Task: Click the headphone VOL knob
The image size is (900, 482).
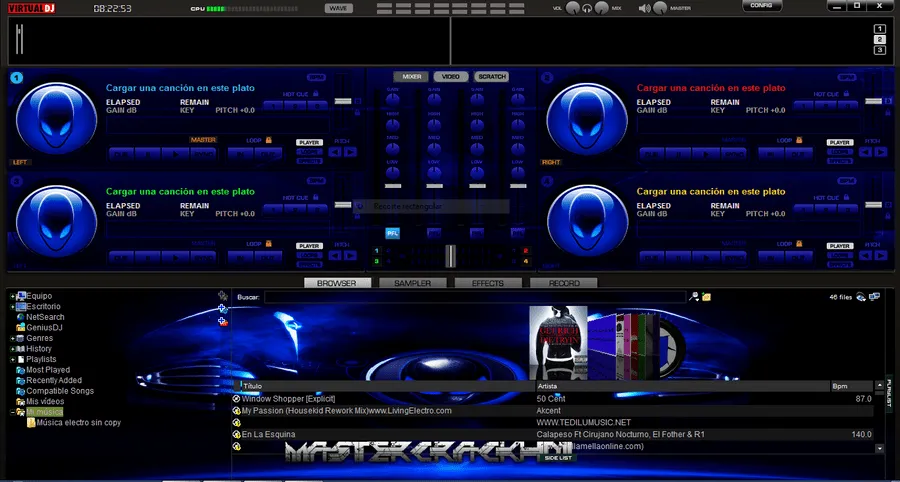Action: pyautogui.click(x=572, y=8)
